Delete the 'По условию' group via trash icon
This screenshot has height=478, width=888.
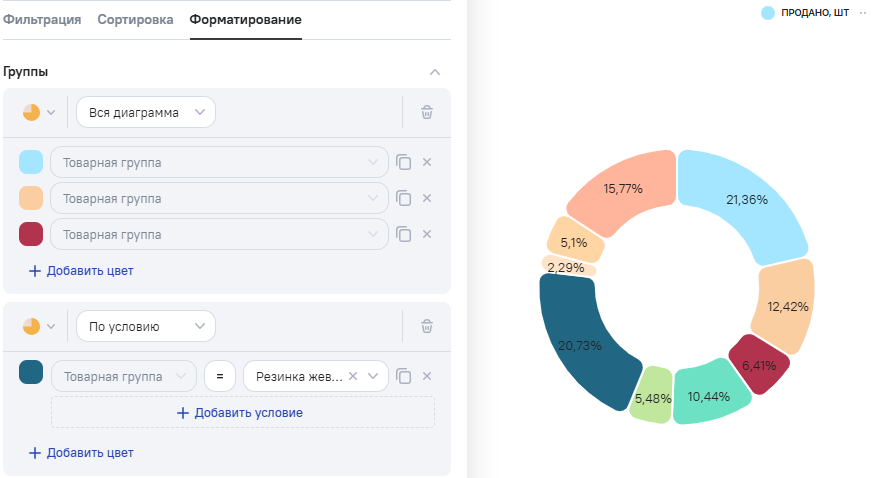pyautogui.click(x=427, y=326)
